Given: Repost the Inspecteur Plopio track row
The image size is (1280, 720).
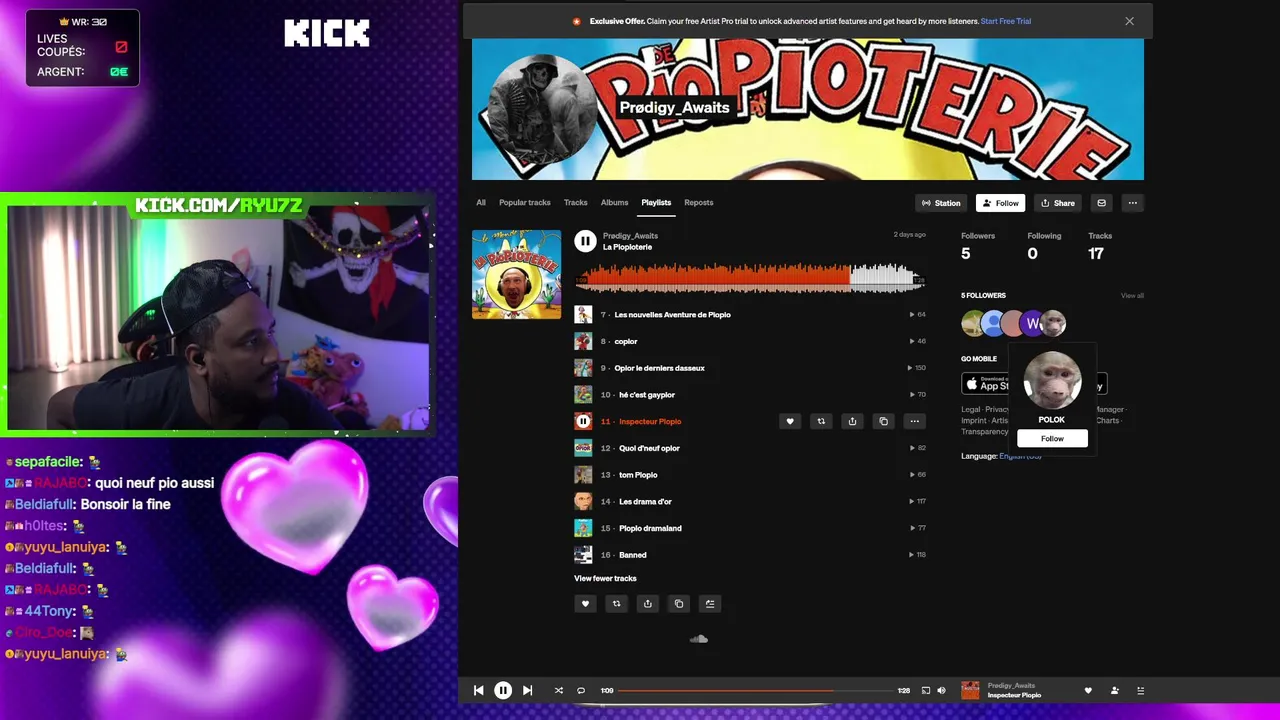Looking at the screenshot, I should [821, 421].
